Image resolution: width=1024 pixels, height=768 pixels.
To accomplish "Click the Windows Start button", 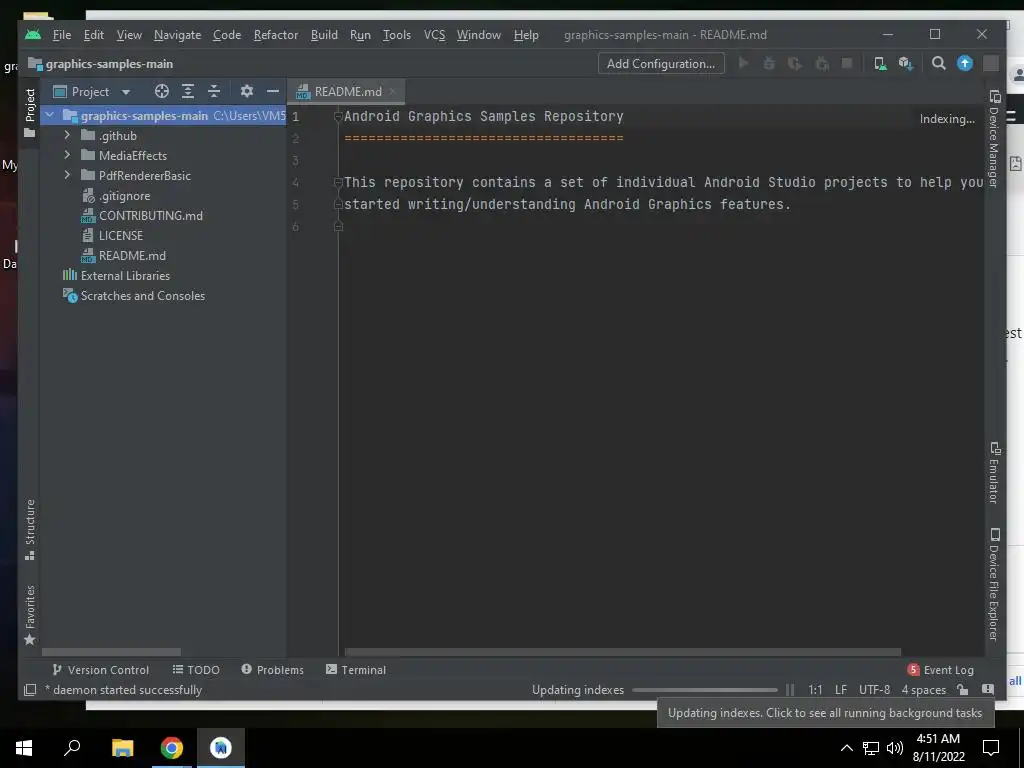I will tap(24, 748).
